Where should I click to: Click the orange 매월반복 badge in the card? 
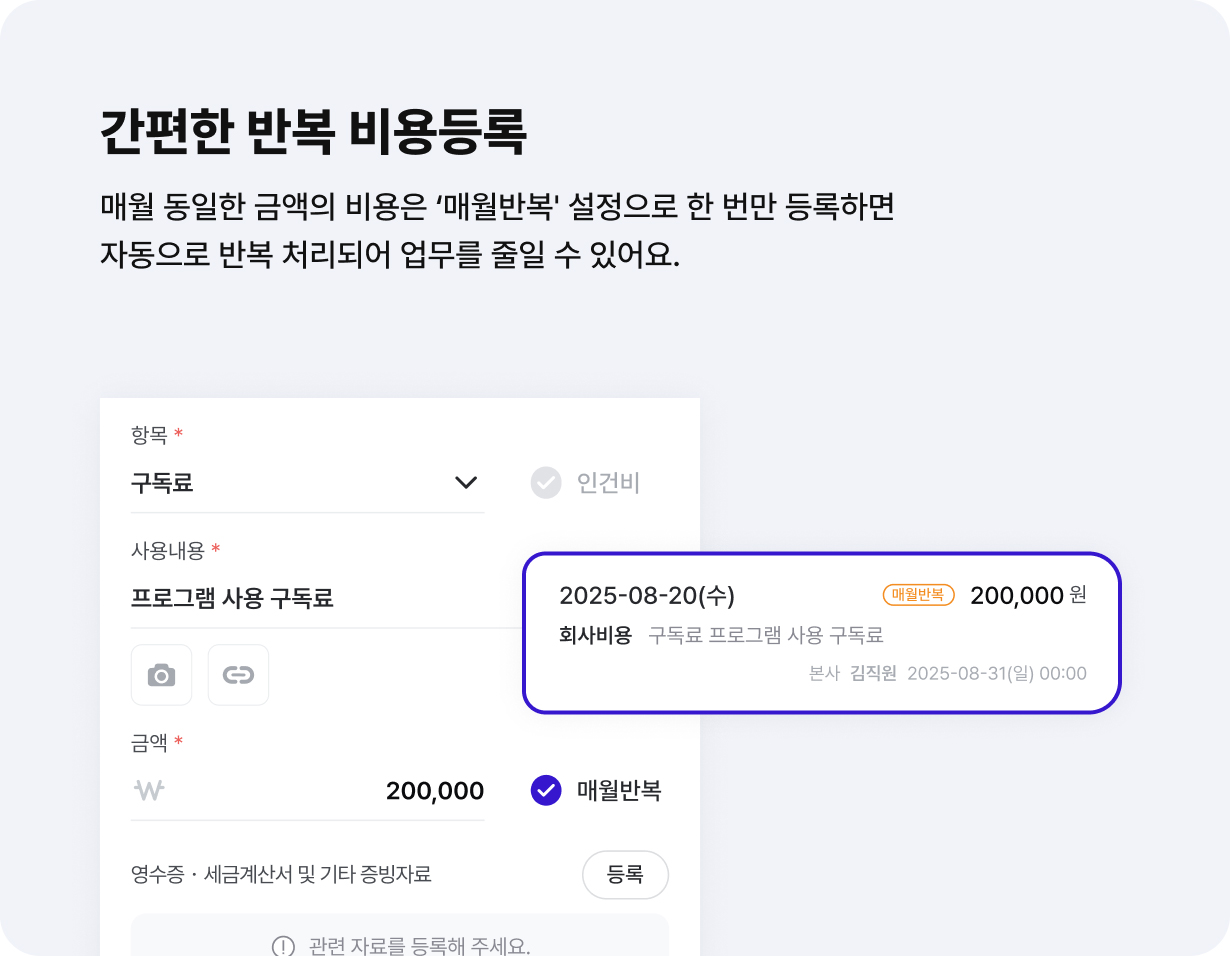click(x=918, y=595)
